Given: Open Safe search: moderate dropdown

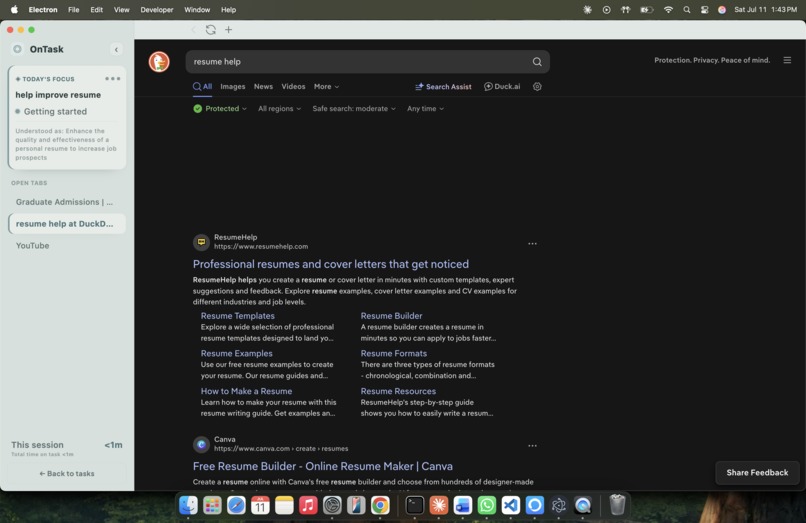Looking at the screenshot, I should [354, 109].
